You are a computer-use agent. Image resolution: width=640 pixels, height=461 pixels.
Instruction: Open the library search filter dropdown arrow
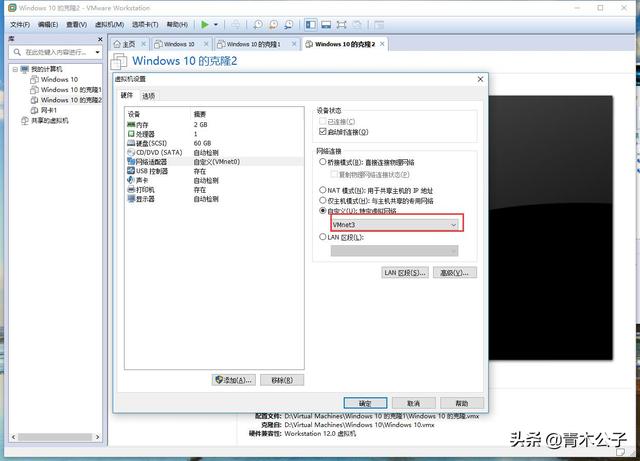[x=97, y=52]
